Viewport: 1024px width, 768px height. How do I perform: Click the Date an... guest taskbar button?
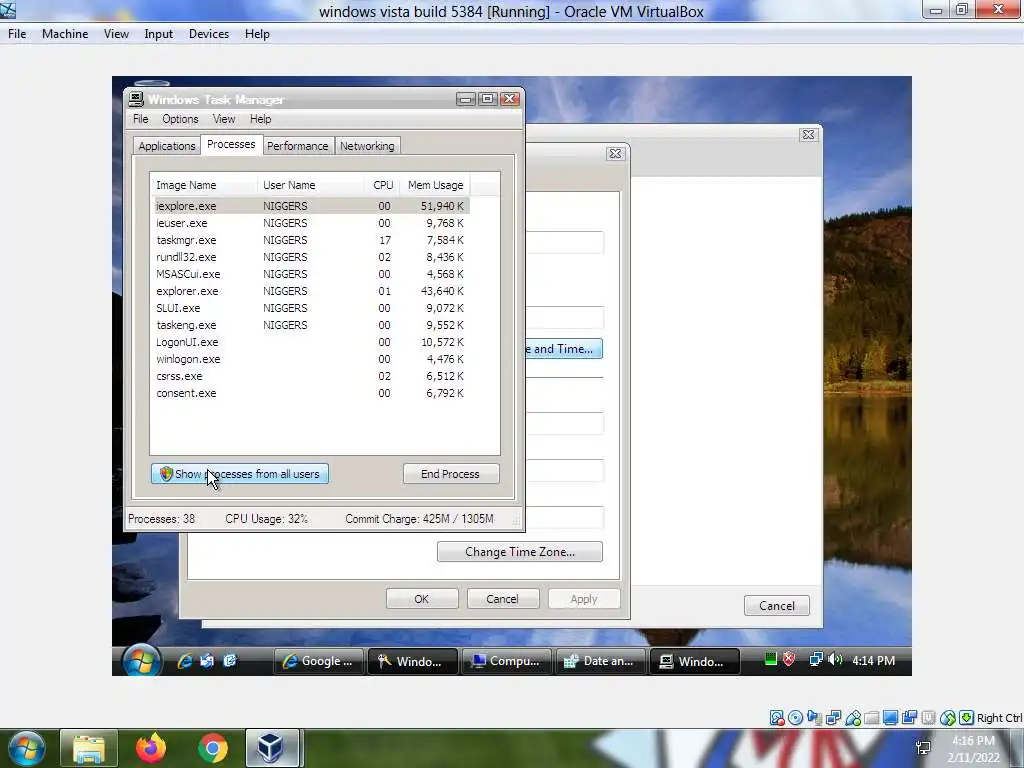pyautogui.click(x=600, y=661)
